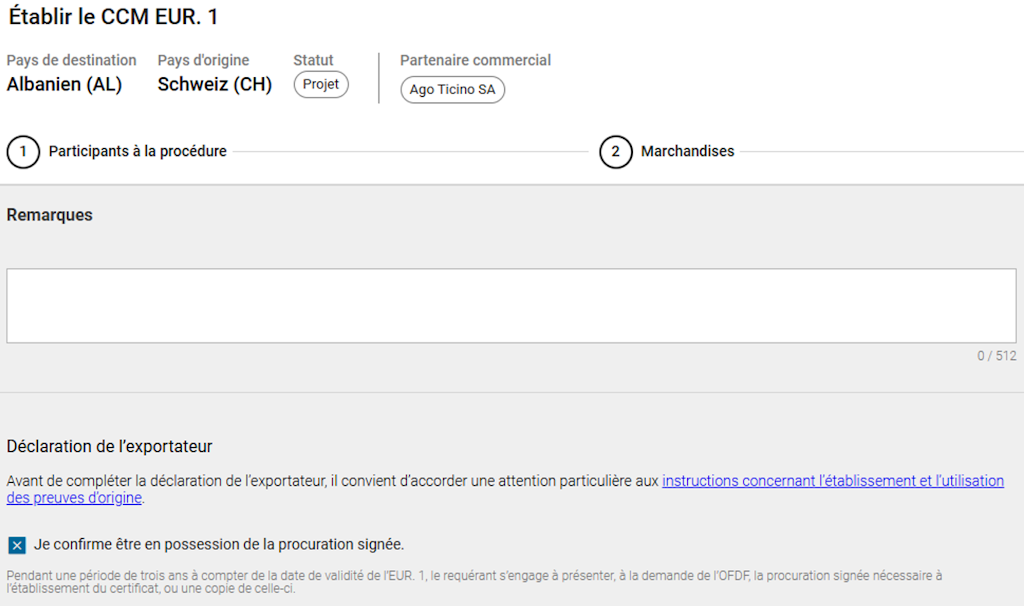The width and height of the screenshot is (1024, 606).
Task: Click the Albanien (AL) destination value
Action: click(x=64, y=85)
